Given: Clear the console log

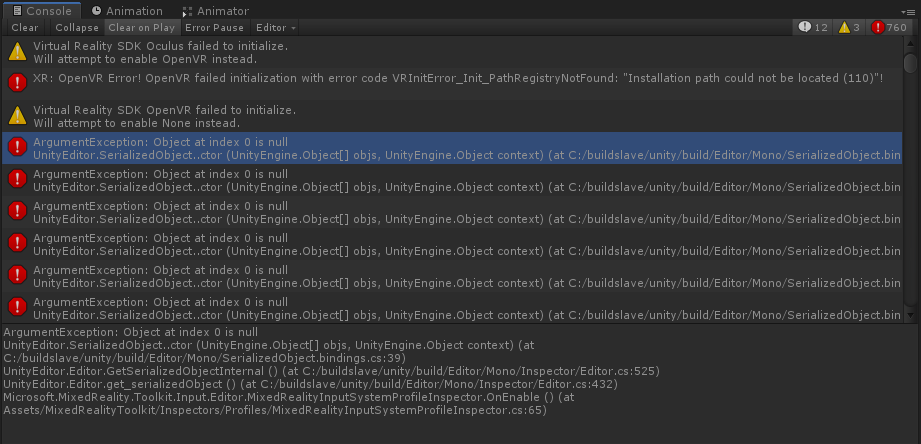Looking at the screenshot, I should click(x=25, y=28).
